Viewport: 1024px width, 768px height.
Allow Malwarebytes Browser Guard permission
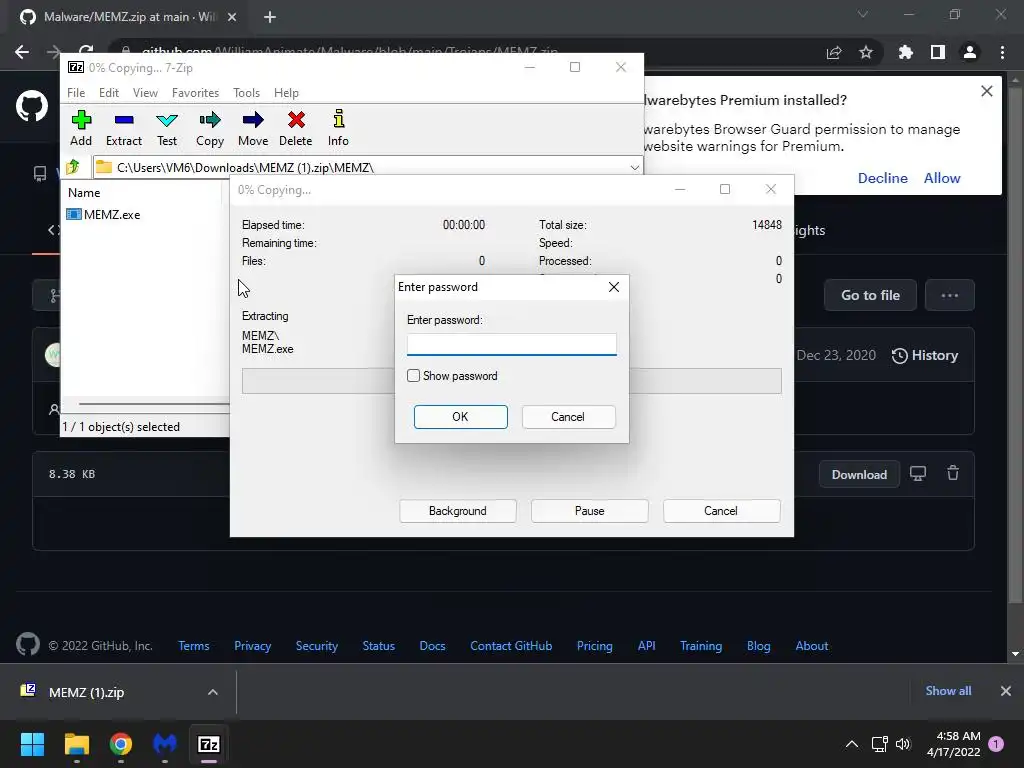tap(942, 178)
